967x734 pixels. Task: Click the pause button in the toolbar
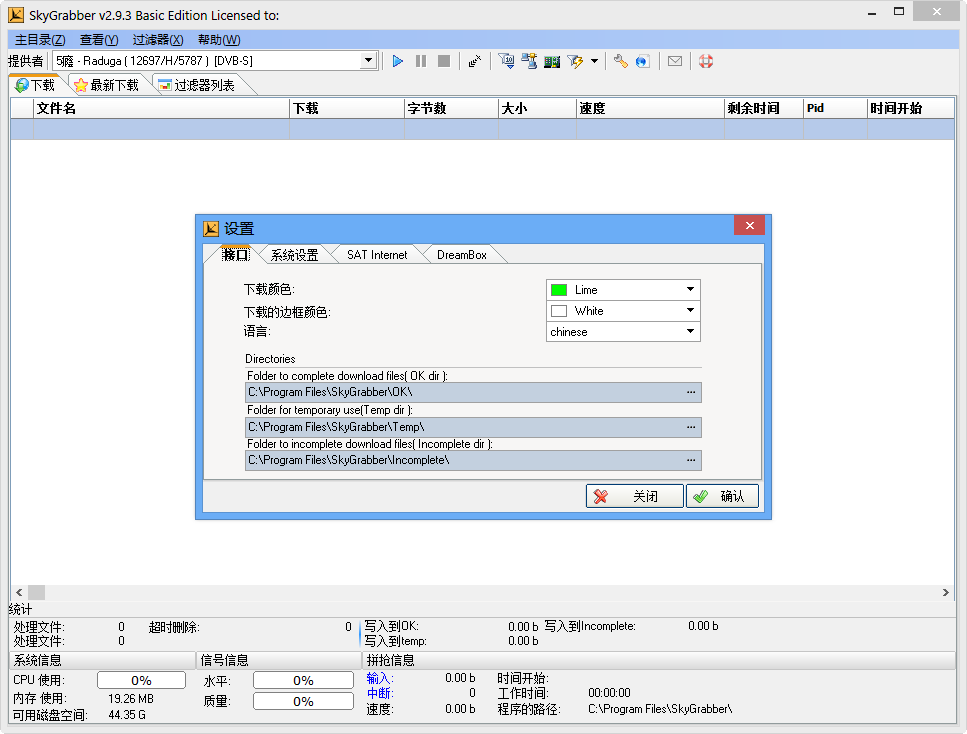pos(421,61)
